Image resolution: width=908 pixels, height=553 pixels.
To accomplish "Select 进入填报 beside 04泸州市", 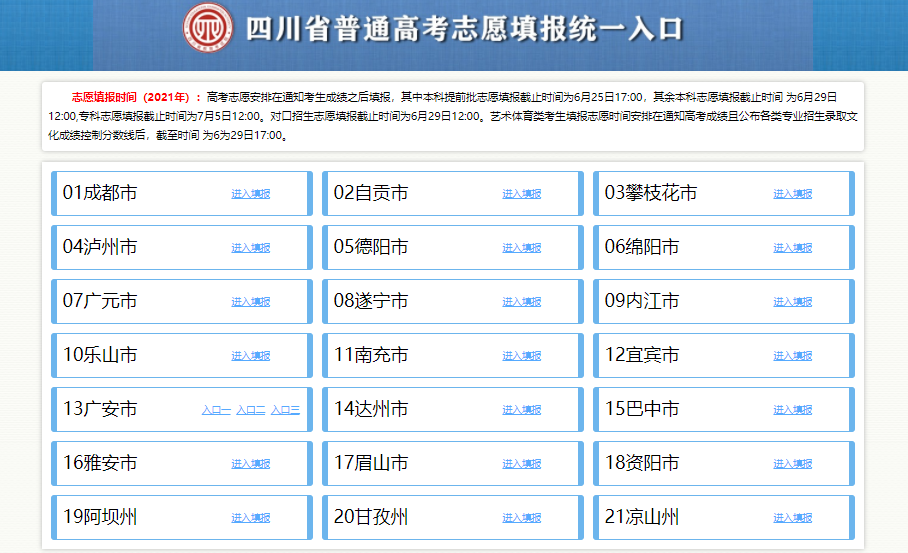I will 251,248.
